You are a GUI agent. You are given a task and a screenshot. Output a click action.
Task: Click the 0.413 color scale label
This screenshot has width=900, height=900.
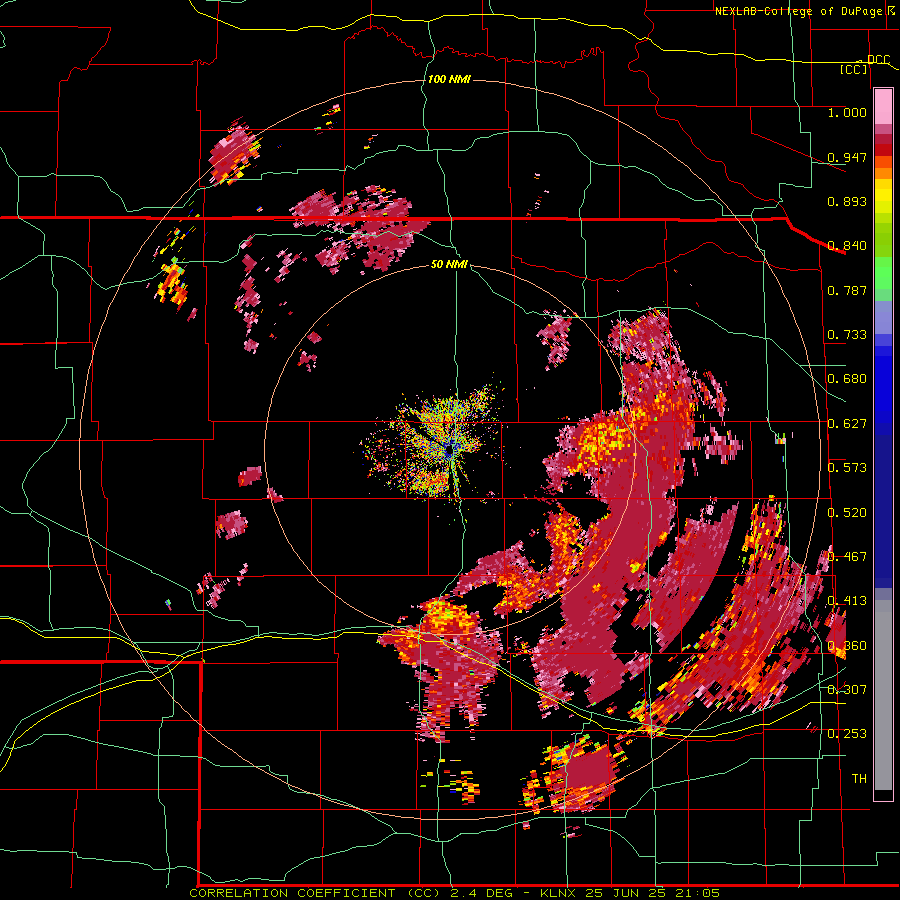[847, 601]
